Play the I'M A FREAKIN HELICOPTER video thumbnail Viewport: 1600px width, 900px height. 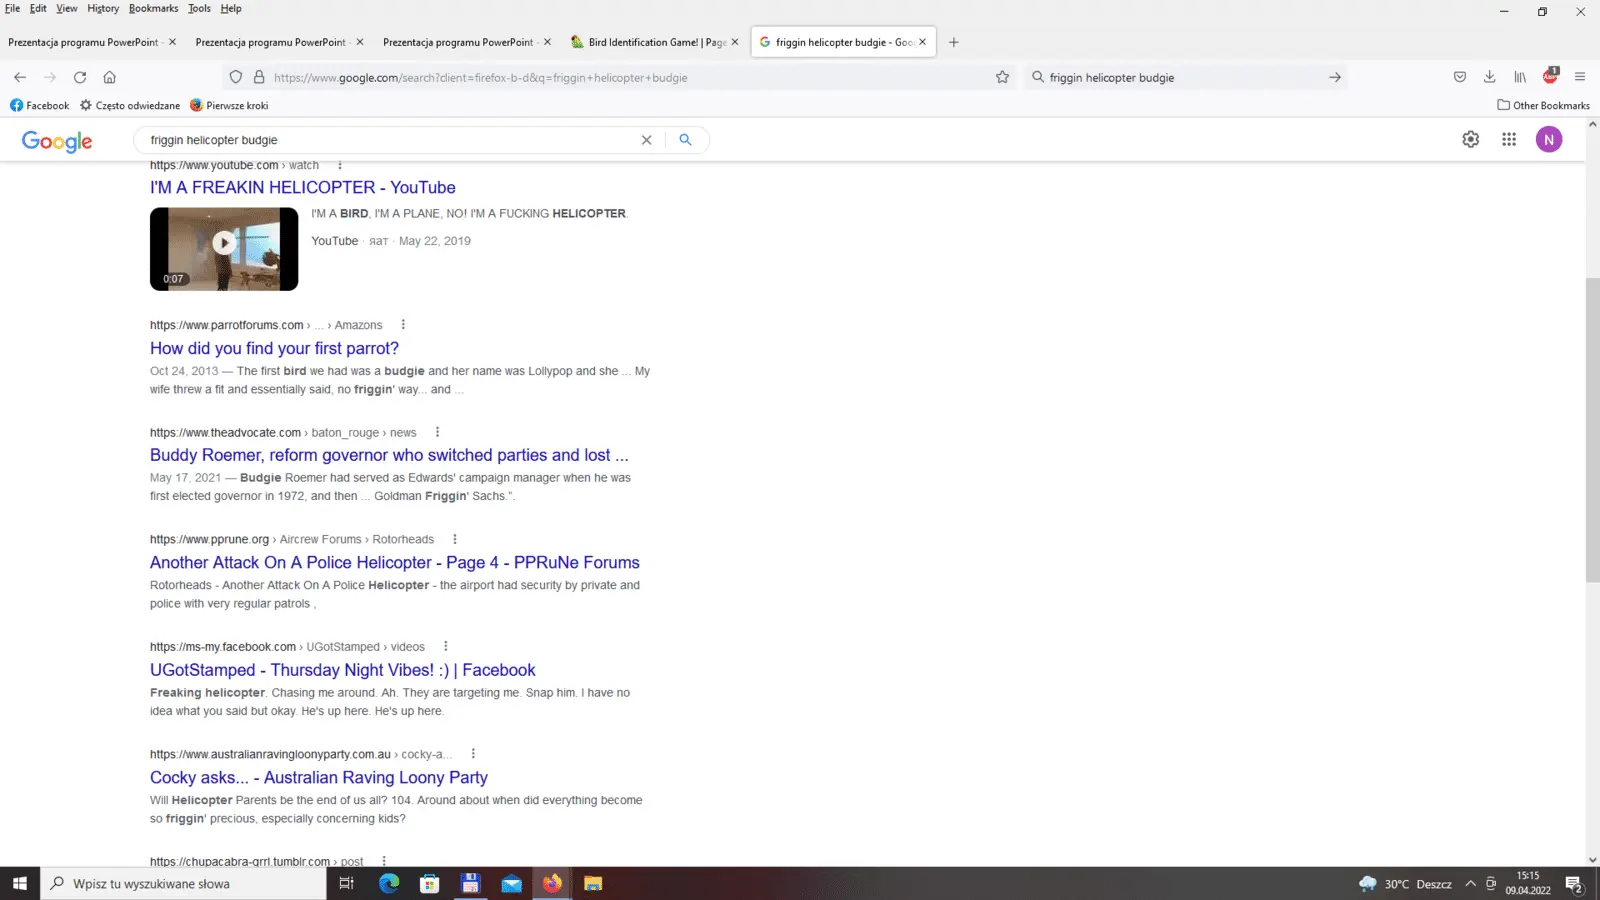[x=224, y=243]
